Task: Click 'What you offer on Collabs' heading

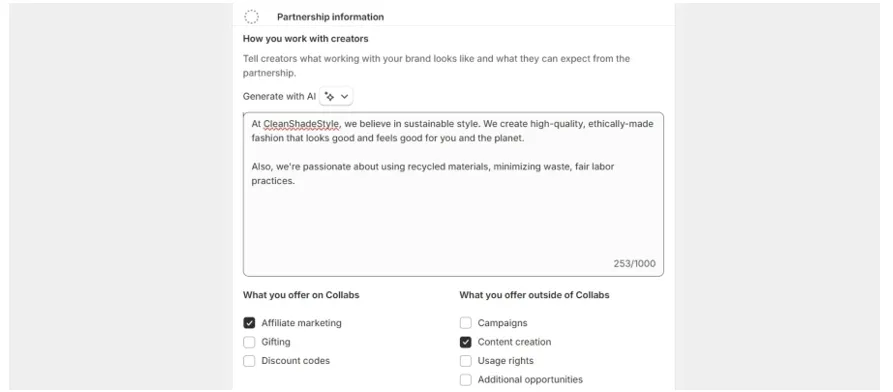Action: (301, 295)
